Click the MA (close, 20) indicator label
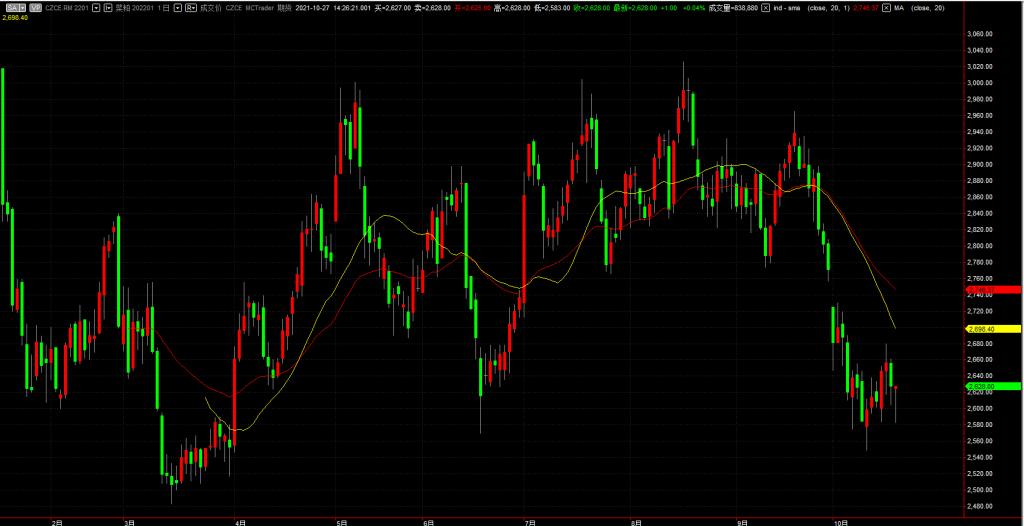Viewport: 1024px width, 526px height. pyautogui.click(x=920, y=8)
